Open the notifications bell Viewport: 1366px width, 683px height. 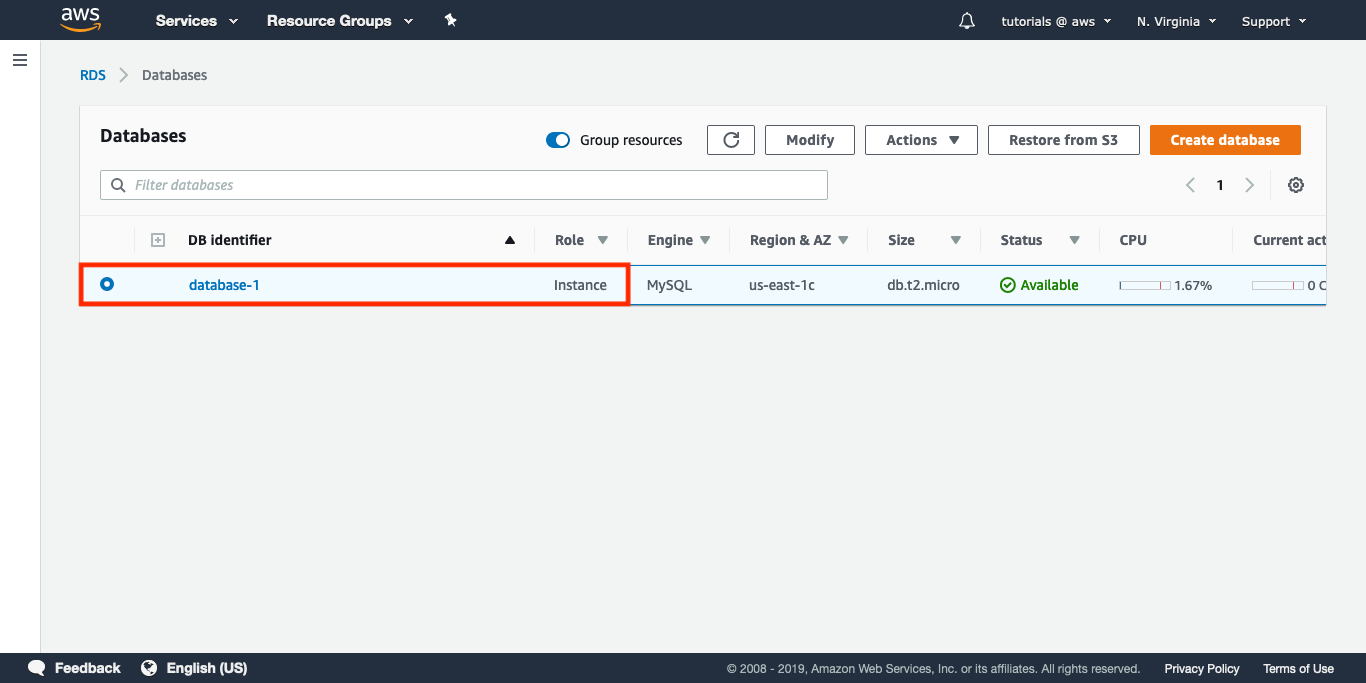[x=966, y=21]
